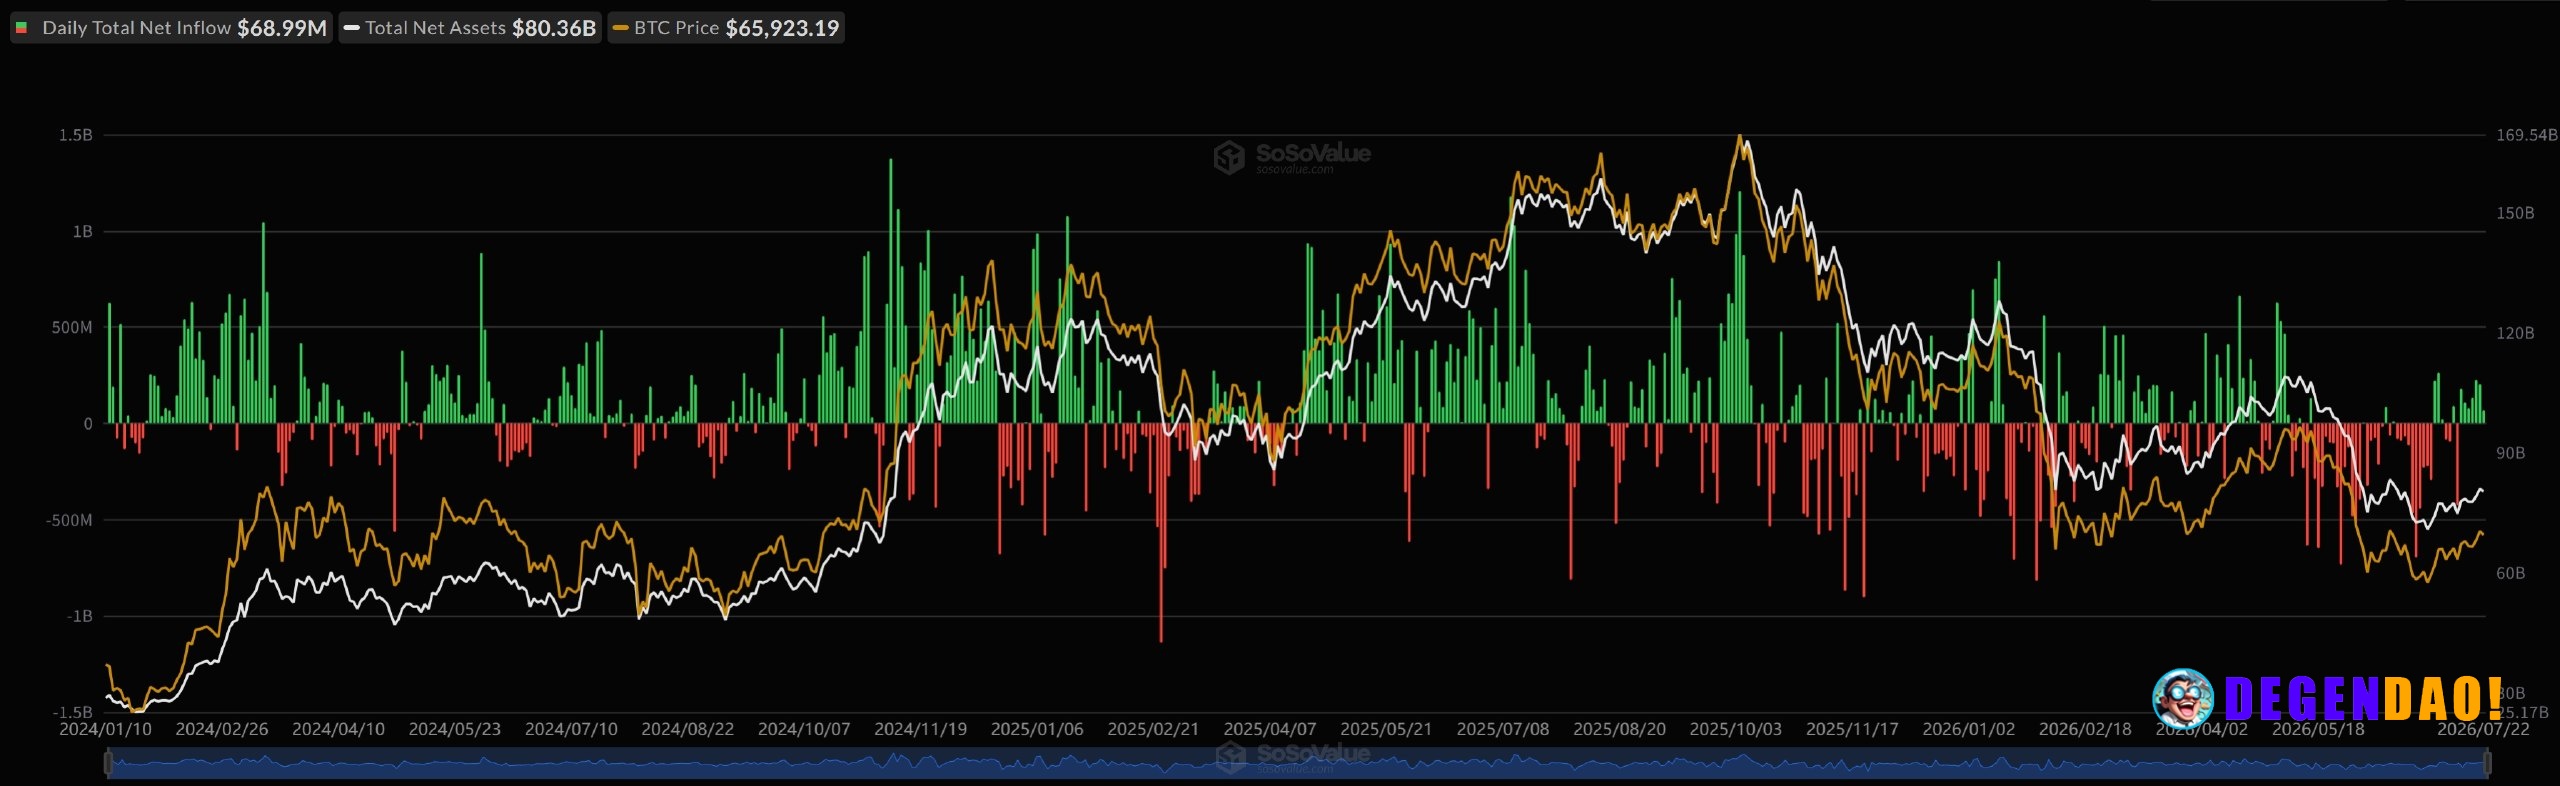Click the 2025/07/08 date label
Viewport: 2560px width, 786px height.
coord(1503,729)
